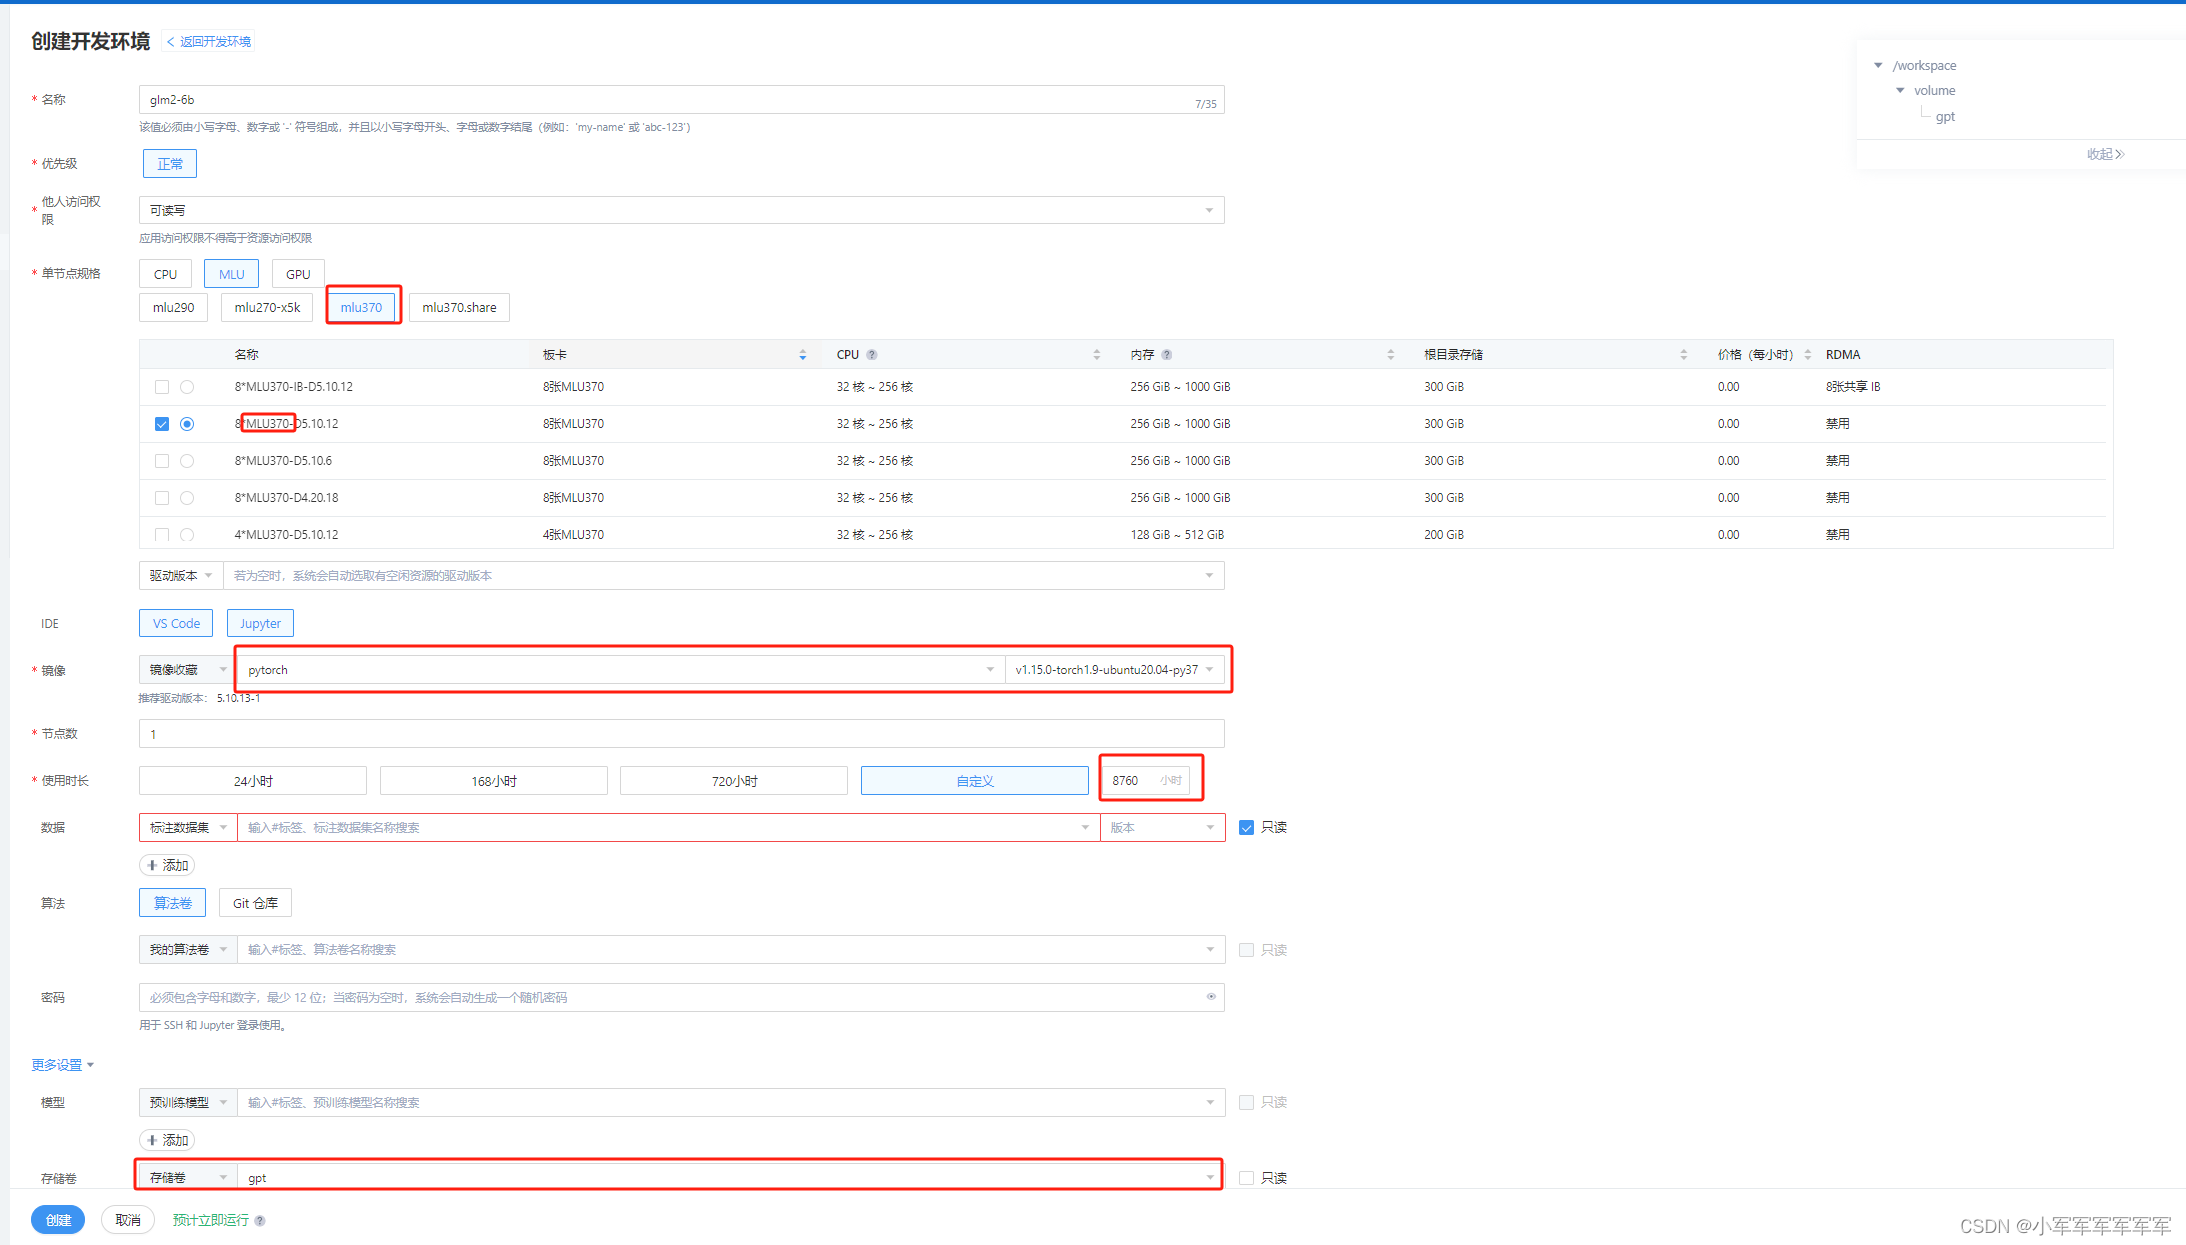The height and width of the screenshot is (1245, 2186).
Task: Select the 正常 priority button
Action: [169, 164]
